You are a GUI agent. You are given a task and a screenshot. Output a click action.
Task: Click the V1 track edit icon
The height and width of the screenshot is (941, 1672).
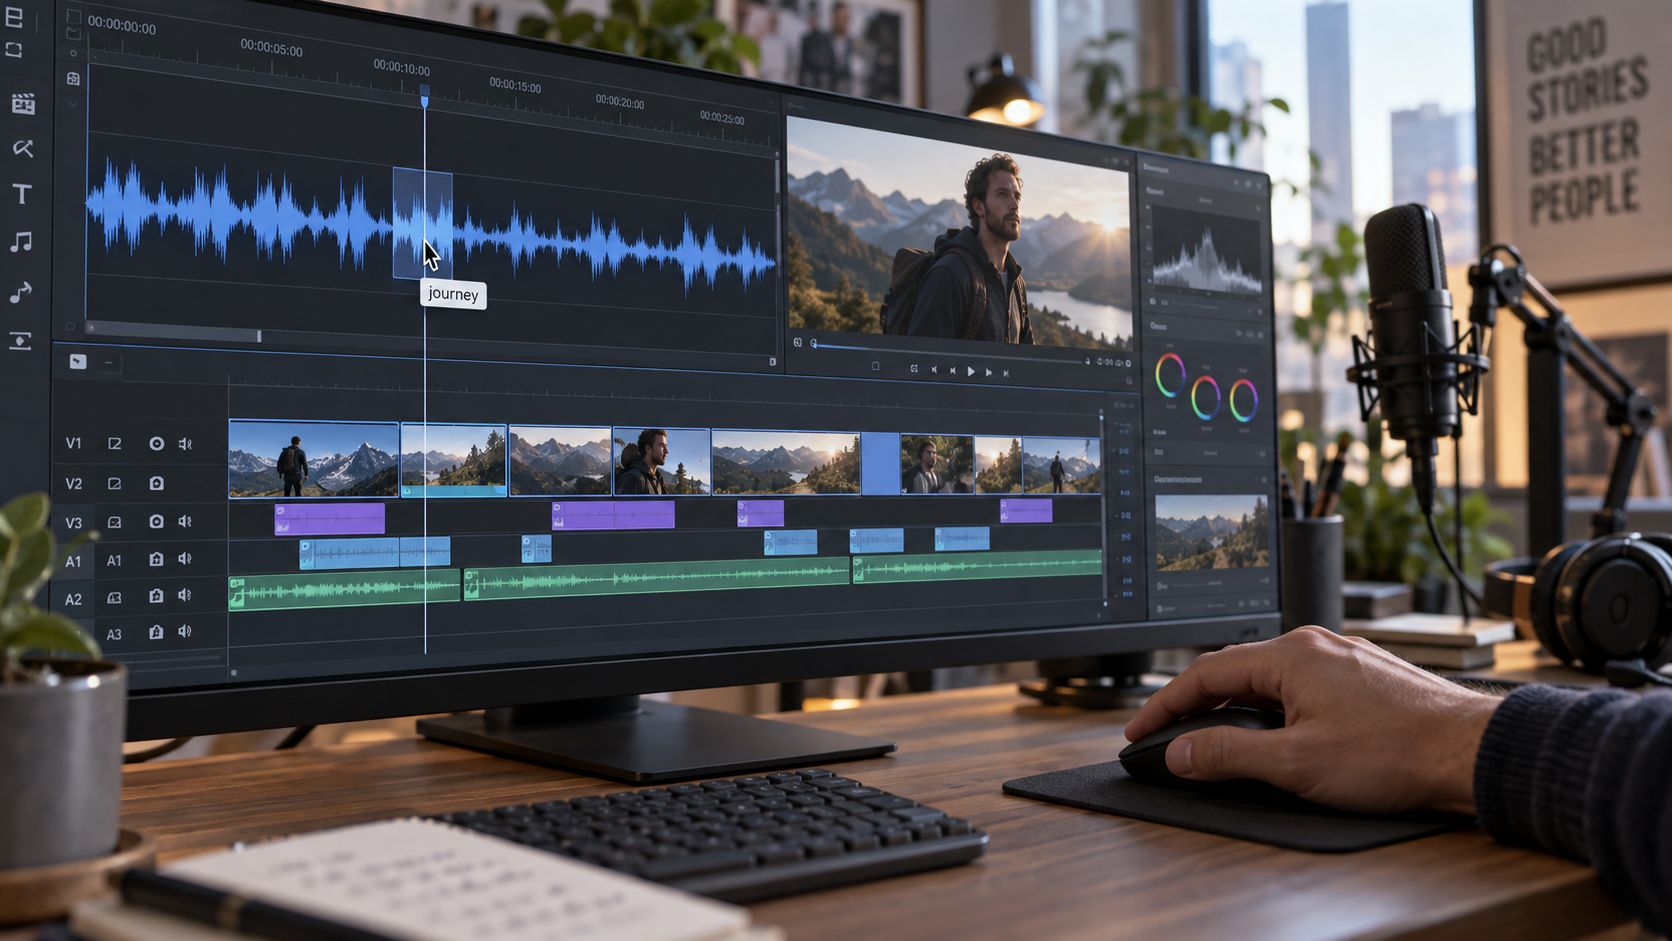click(x=115, y=443)
